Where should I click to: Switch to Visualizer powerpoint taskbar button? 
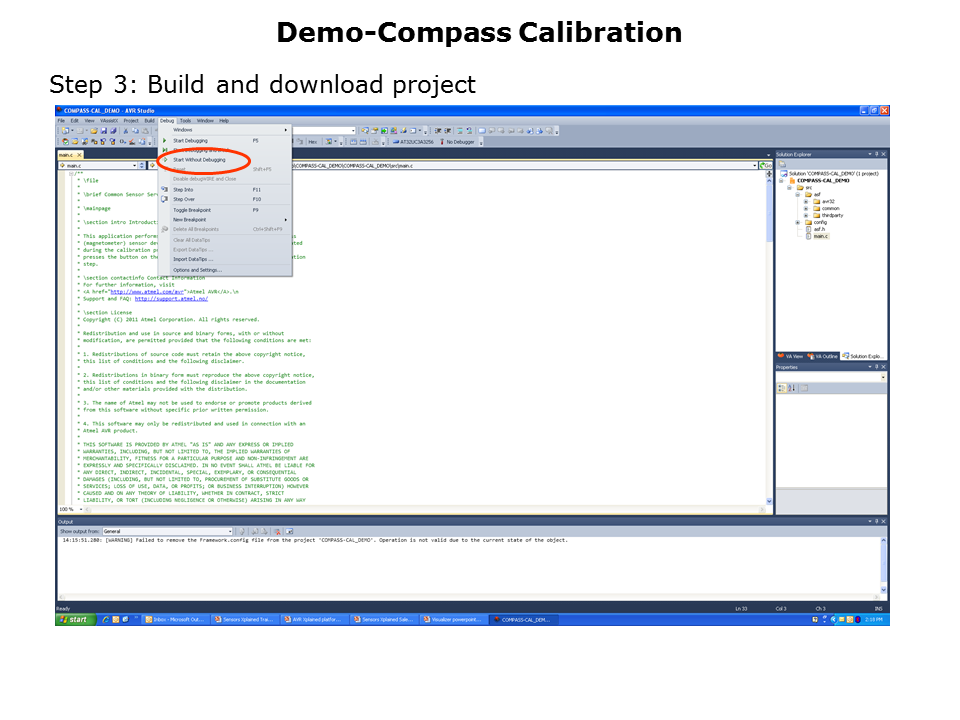[454, 620]
